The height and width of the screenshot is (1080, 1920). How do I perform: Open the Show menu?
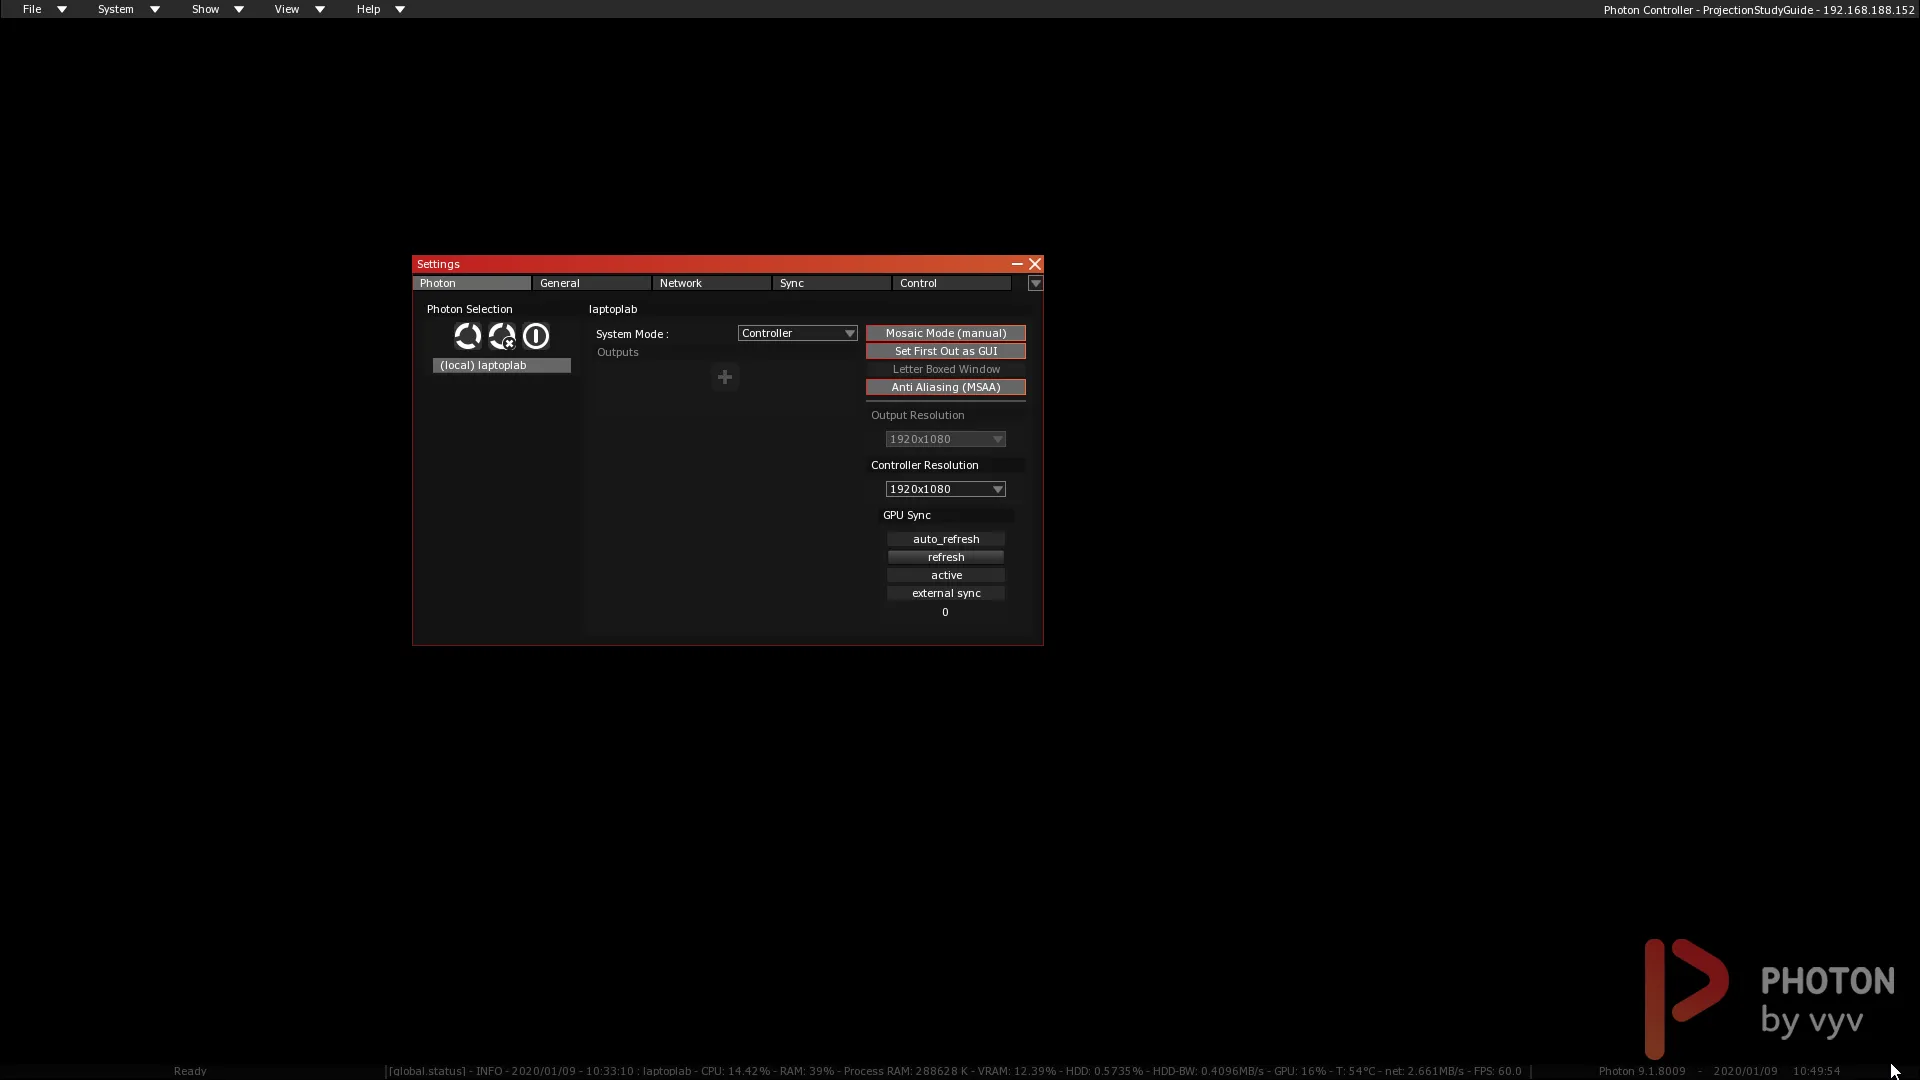coord(217,9)
